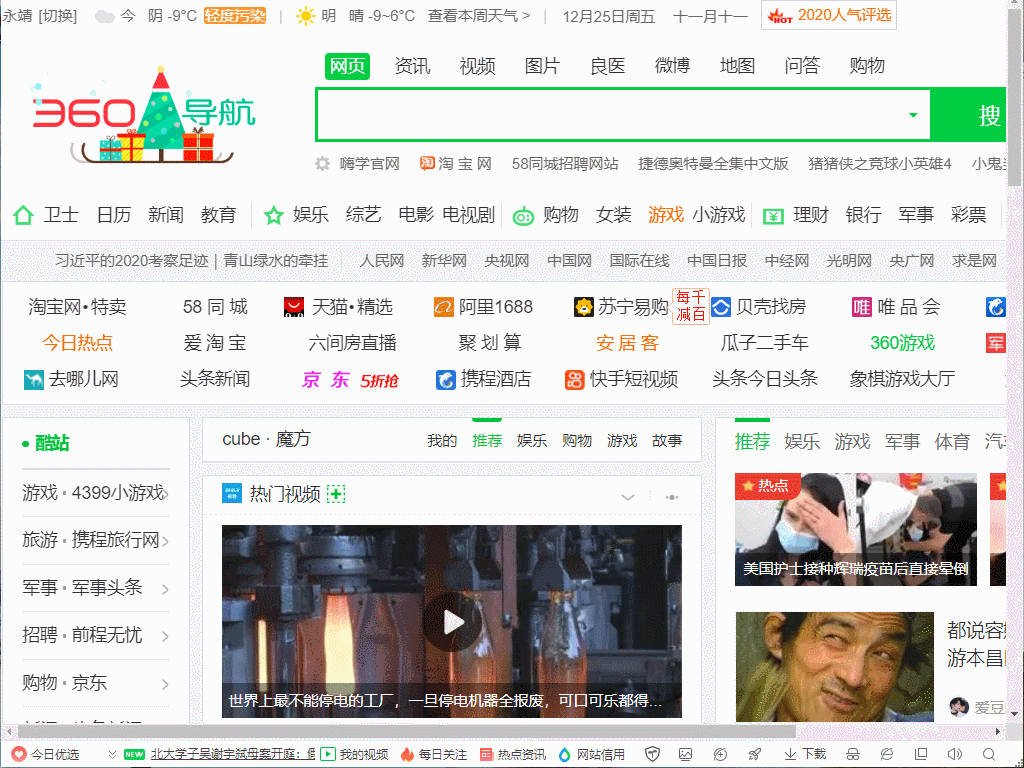Click the 卫士 home icon
The width and height of the screenshot is (1024, 768).
24,215
